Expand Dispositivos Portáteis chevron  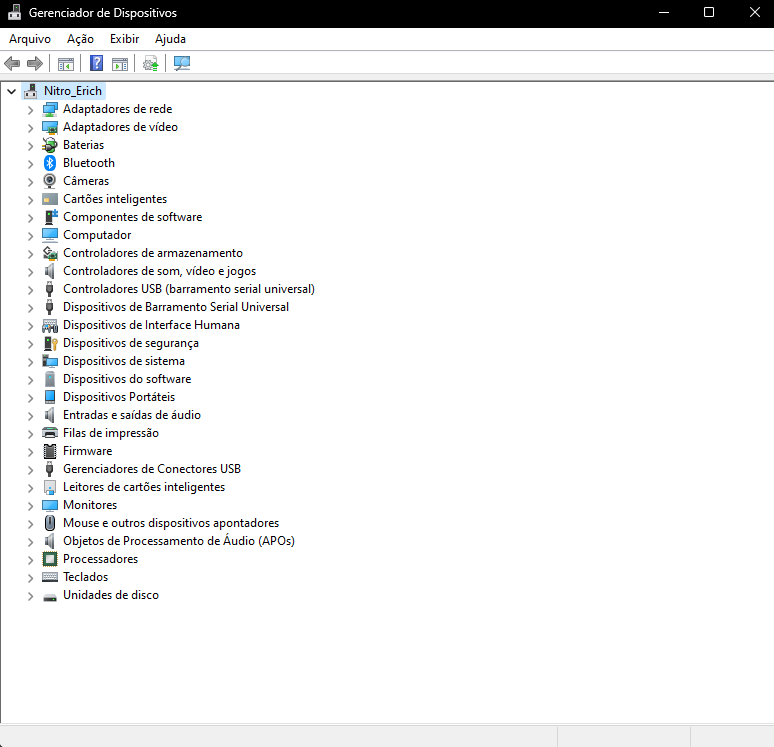(x=31, y=398)
